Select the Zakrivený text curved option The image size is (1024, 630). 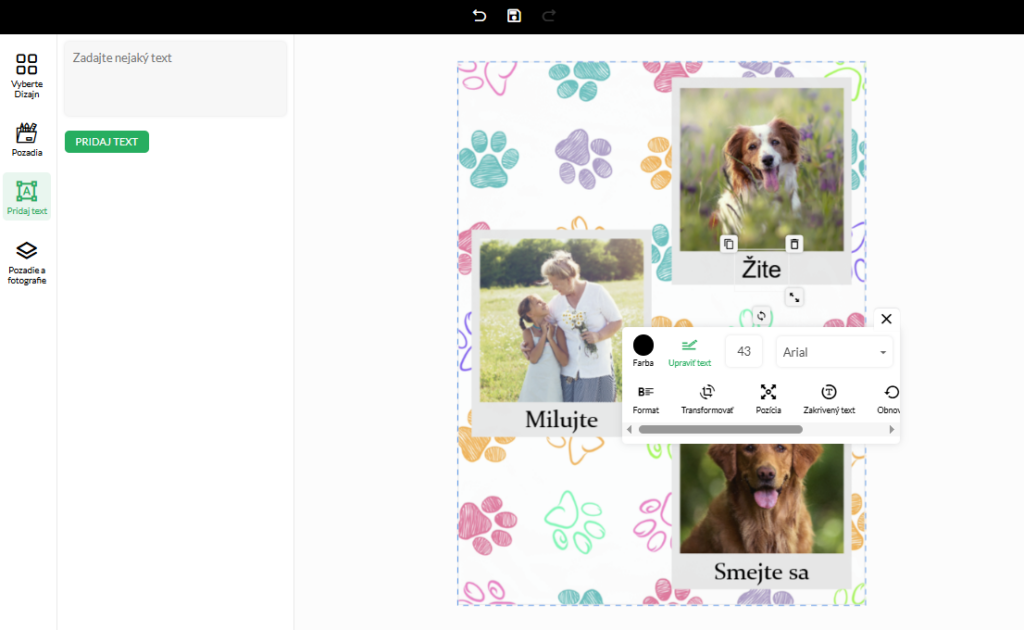(829, 399)
